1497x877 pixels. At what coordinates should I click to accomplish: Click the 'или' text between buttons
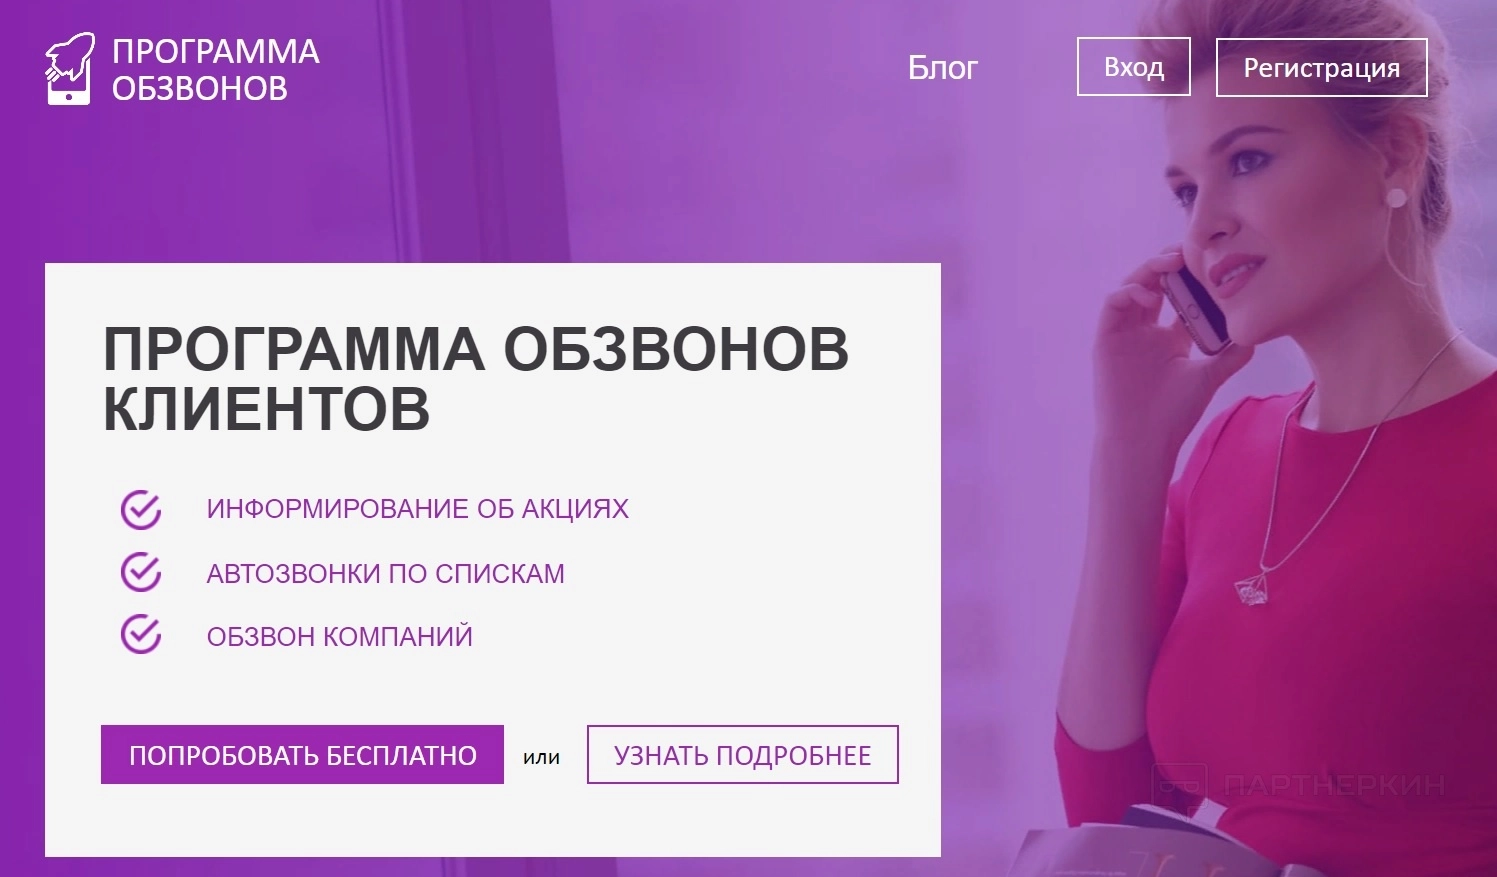click(x=541, y=757)
